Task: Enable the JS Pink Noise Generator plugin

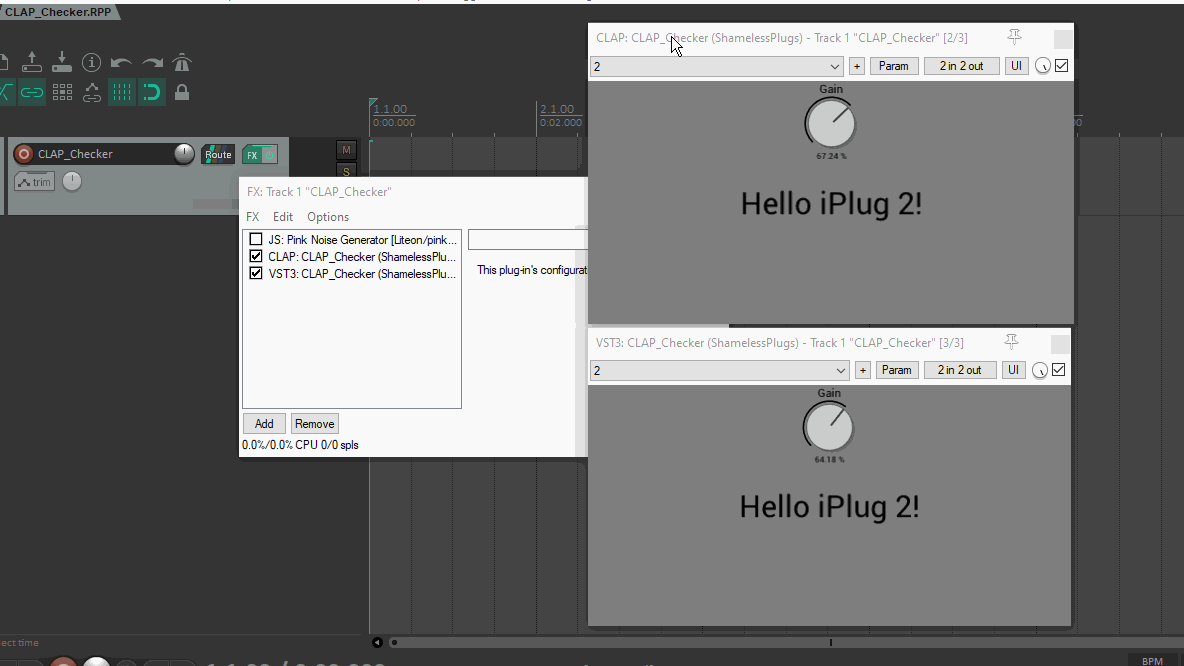Action: point(255,239)
